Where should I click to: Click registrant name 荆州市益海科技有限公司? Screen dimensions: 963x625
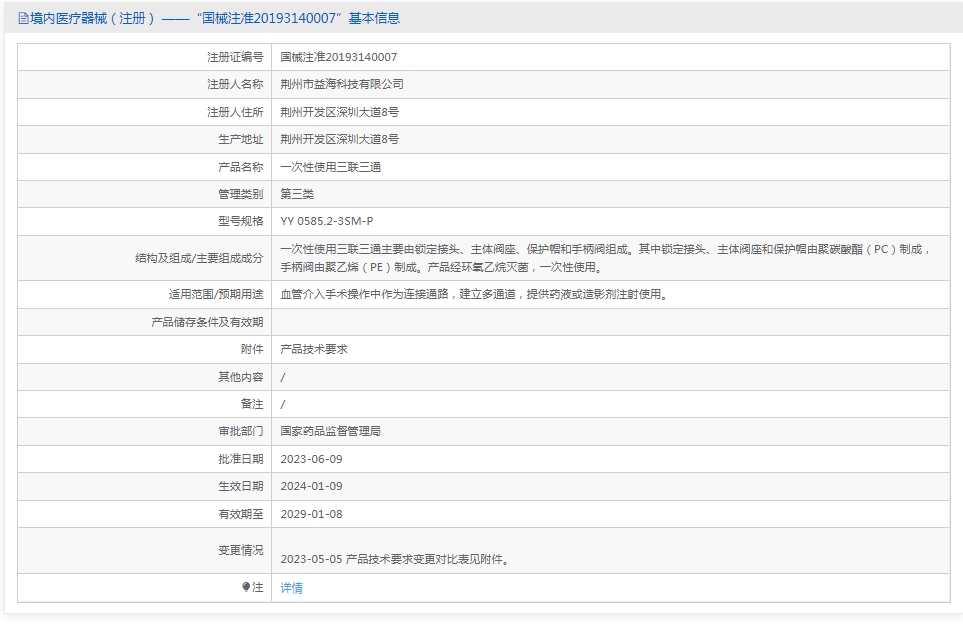(x=342, y=85)
